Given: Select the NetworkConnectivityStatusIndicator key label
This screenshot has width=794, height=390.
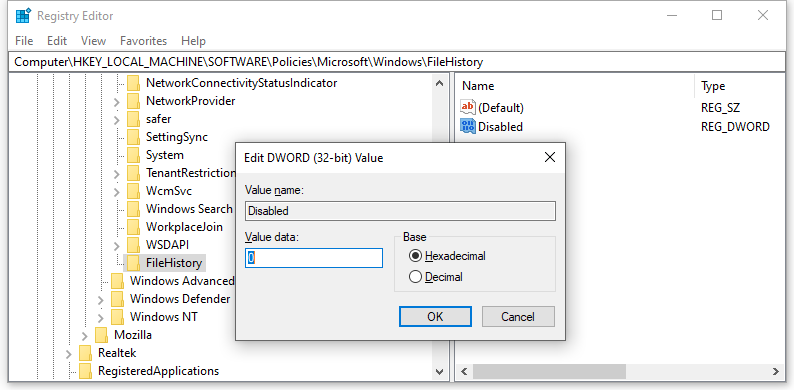Looking at the screenshot, I should click(242, 83).
